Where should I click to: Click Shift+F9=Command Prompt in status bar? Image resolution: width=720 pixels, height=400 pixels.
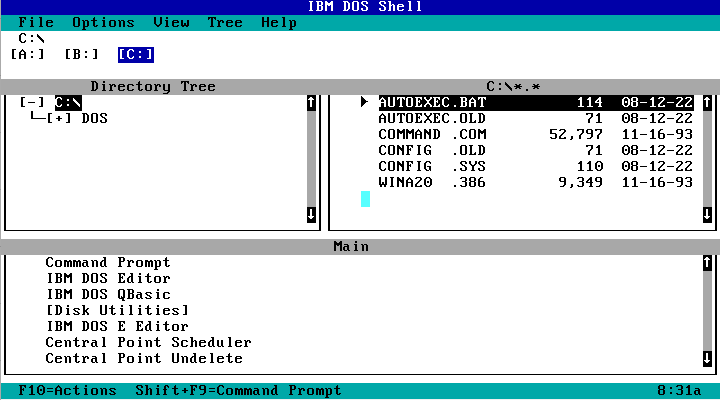(238, 391)
